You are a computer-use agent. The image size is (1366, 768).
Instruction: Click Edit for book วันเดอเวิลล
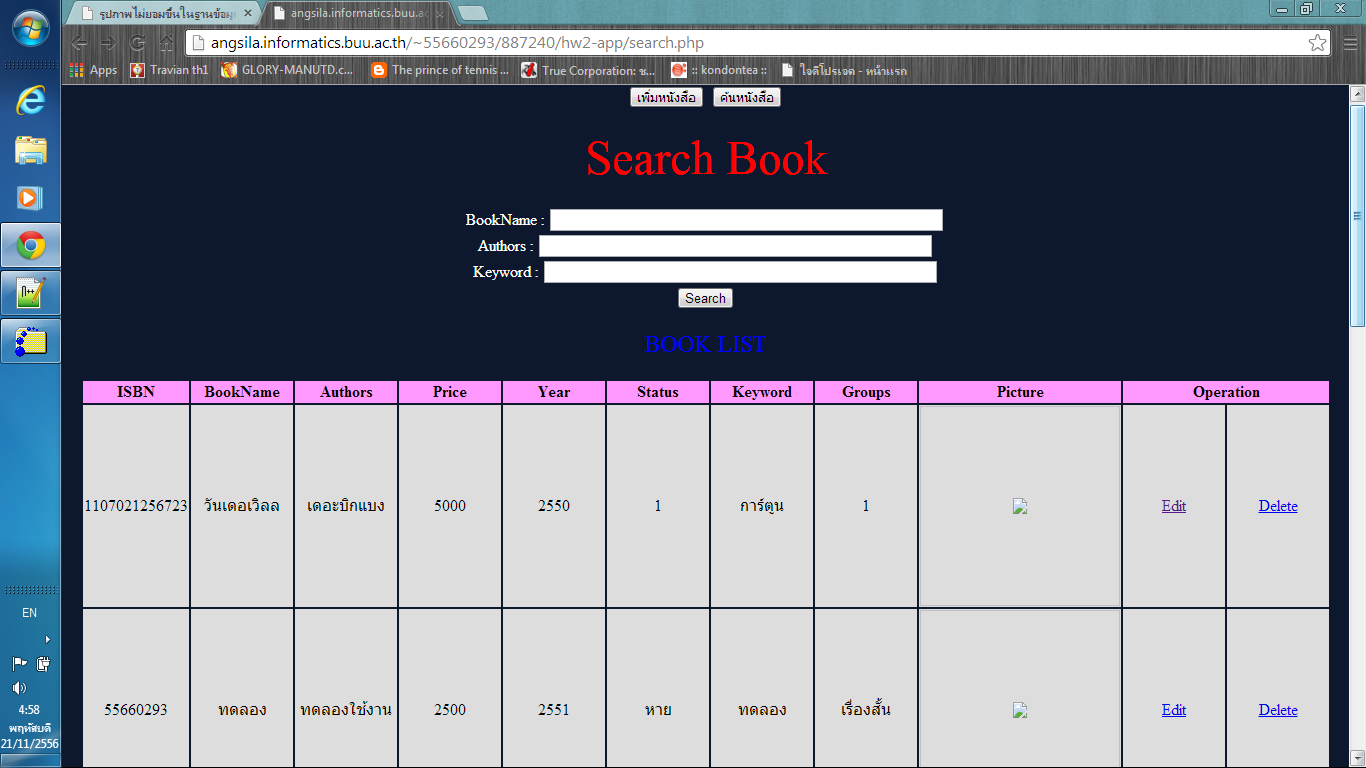pyautogui.click(x=1174, y=506)
